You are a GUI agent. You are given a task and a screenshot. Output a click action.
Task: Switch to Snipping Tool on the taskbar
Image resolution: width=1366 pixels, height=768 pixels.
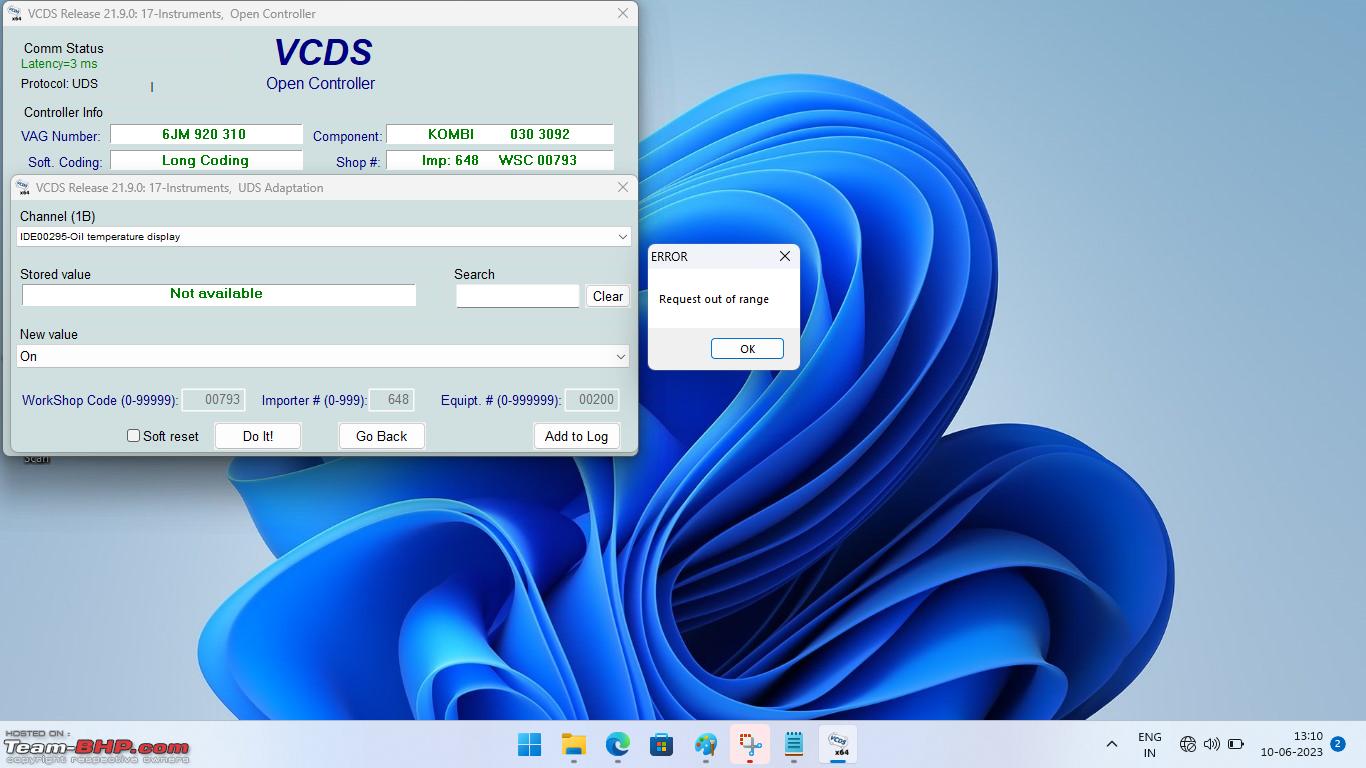point(750,745)
